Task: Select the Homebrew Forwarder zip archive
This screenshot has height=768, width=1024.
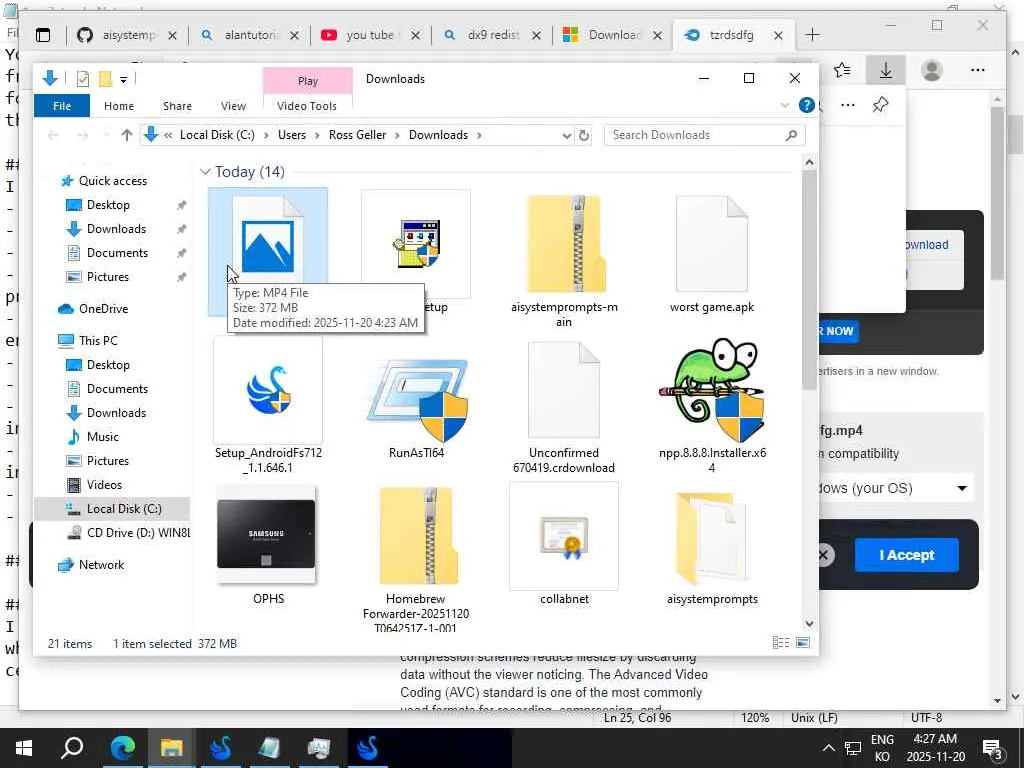Action: coord(416,556)
